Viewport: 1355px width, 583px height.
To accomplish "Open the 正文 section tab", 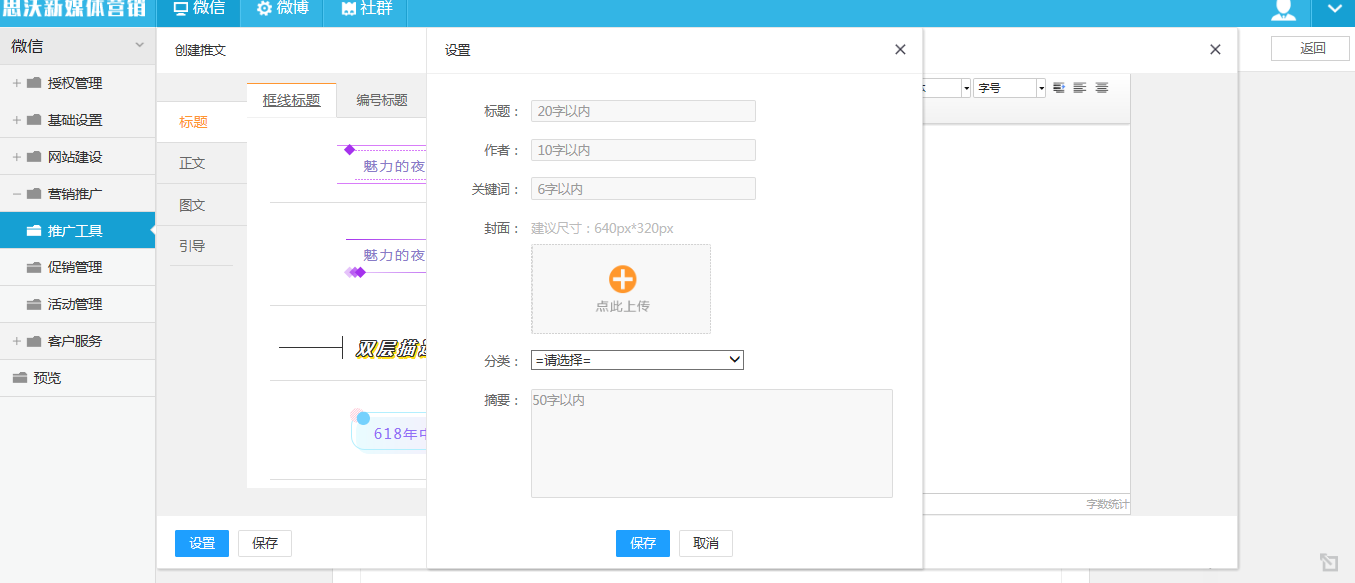I will (x=192, y=163).
